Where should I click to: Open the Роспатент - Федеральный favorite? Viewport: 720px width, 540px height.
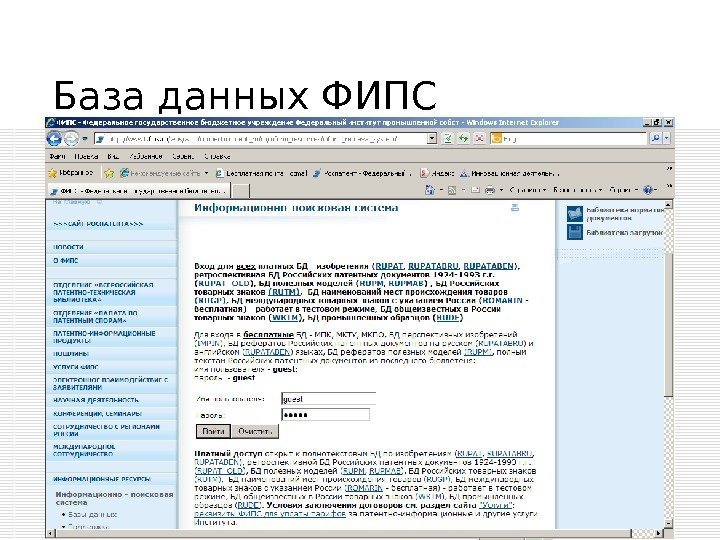pyautogui.click(x=362, y=173)
